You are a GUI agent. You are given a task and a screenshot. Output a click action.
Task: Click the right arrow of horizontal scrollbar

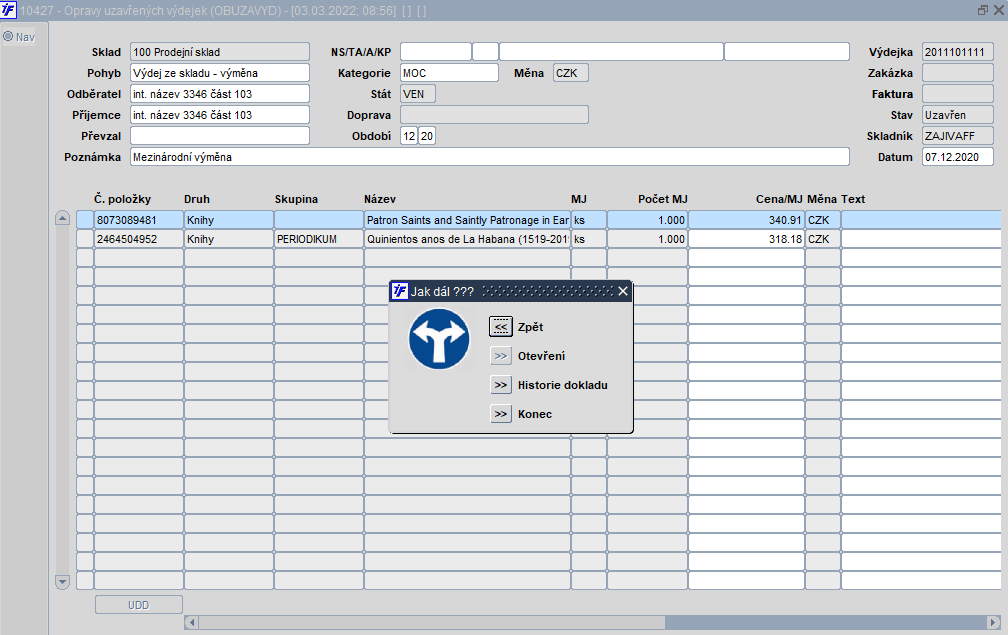pyautogui.click(x=993, y=622)
